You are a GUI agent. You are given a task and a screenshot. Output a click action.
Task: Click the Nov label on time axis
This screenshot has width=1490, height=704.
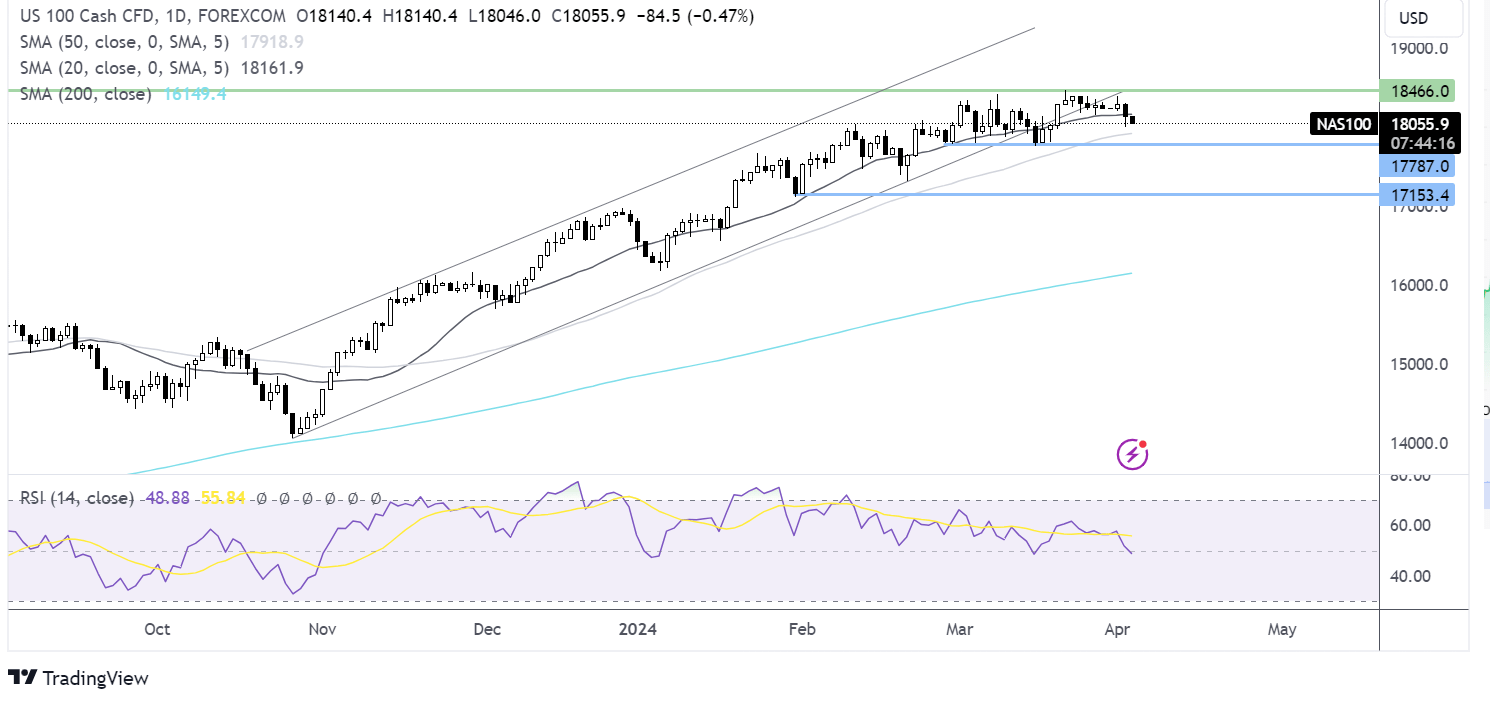click(322, 629)
